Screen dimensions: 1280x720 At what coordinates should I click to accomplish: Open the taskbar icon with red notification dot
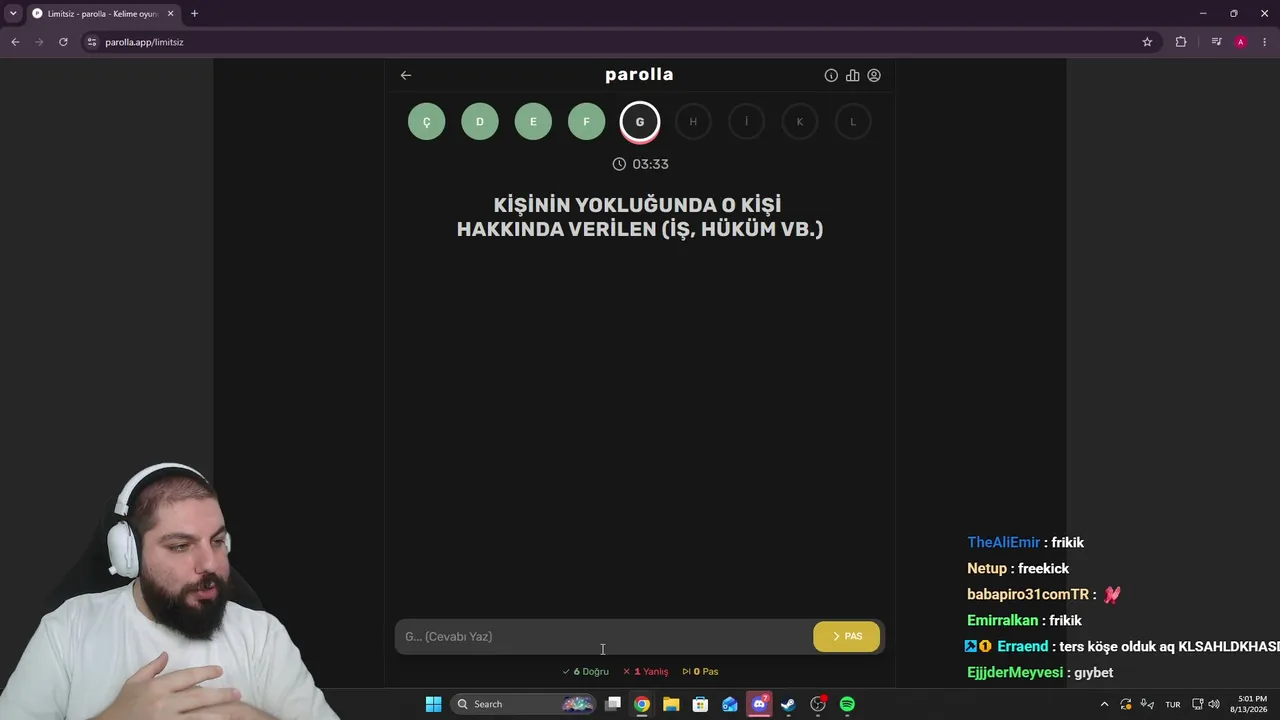click(x=818, y=704)
